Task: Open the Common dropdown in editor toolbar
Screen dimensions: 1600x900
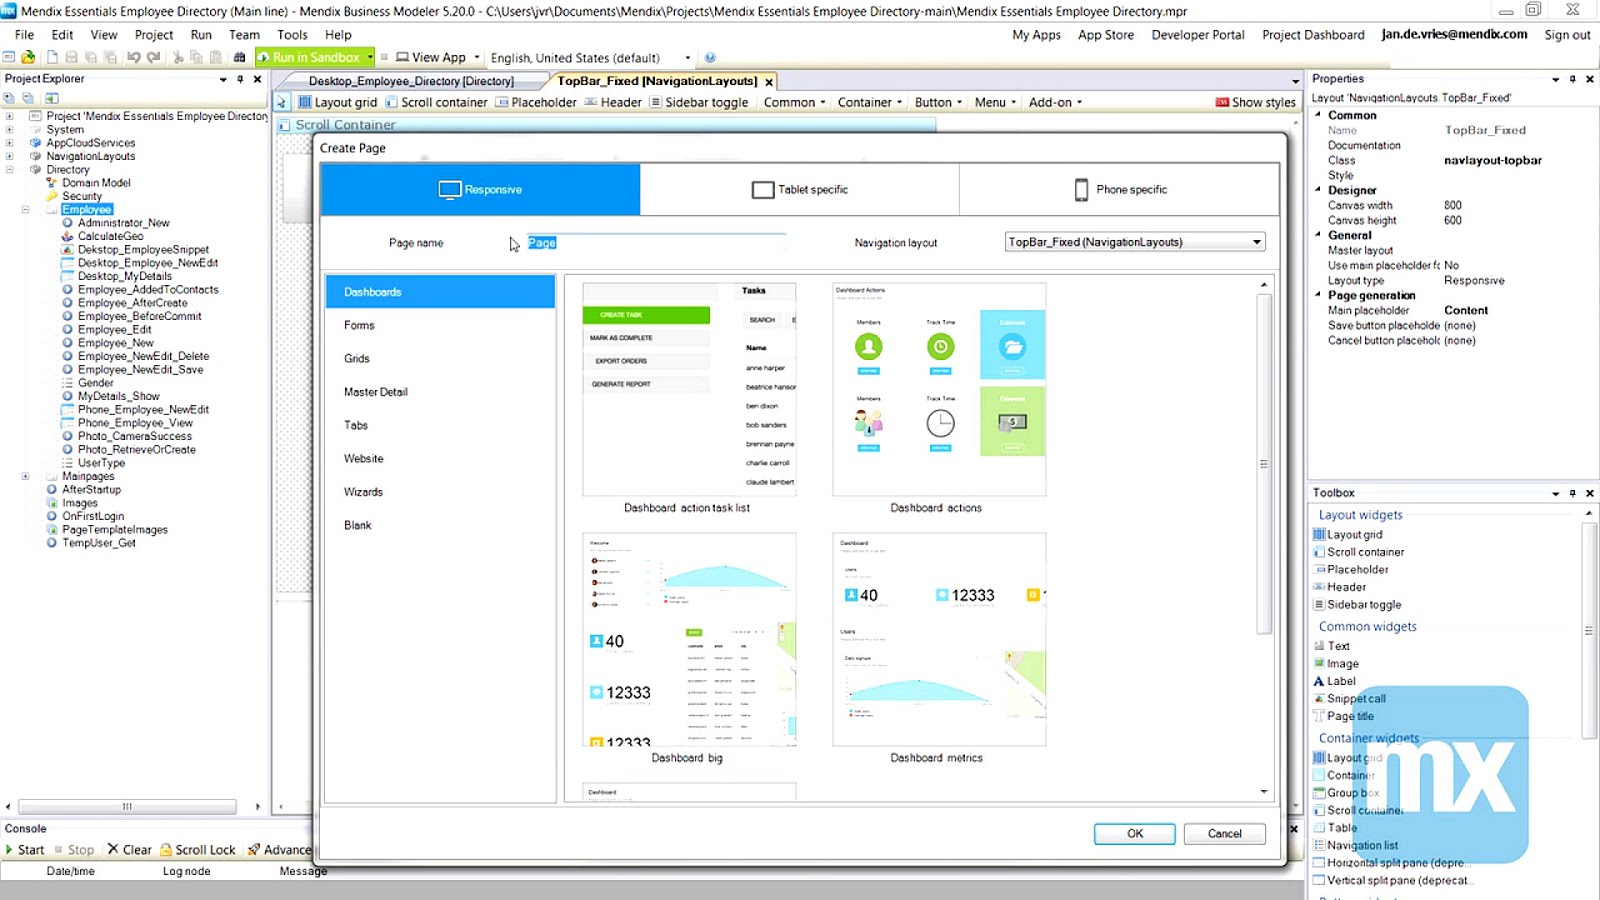Action: [795, 102]
